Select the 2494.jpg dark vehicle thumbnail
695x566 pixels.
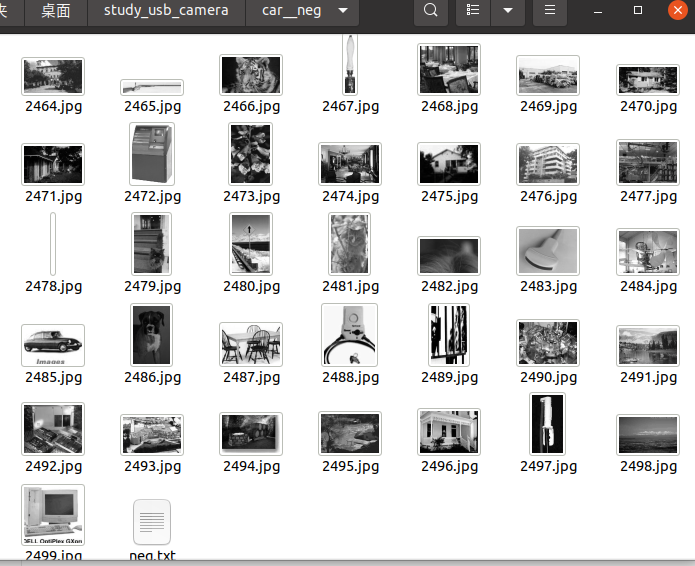point(251,434)
